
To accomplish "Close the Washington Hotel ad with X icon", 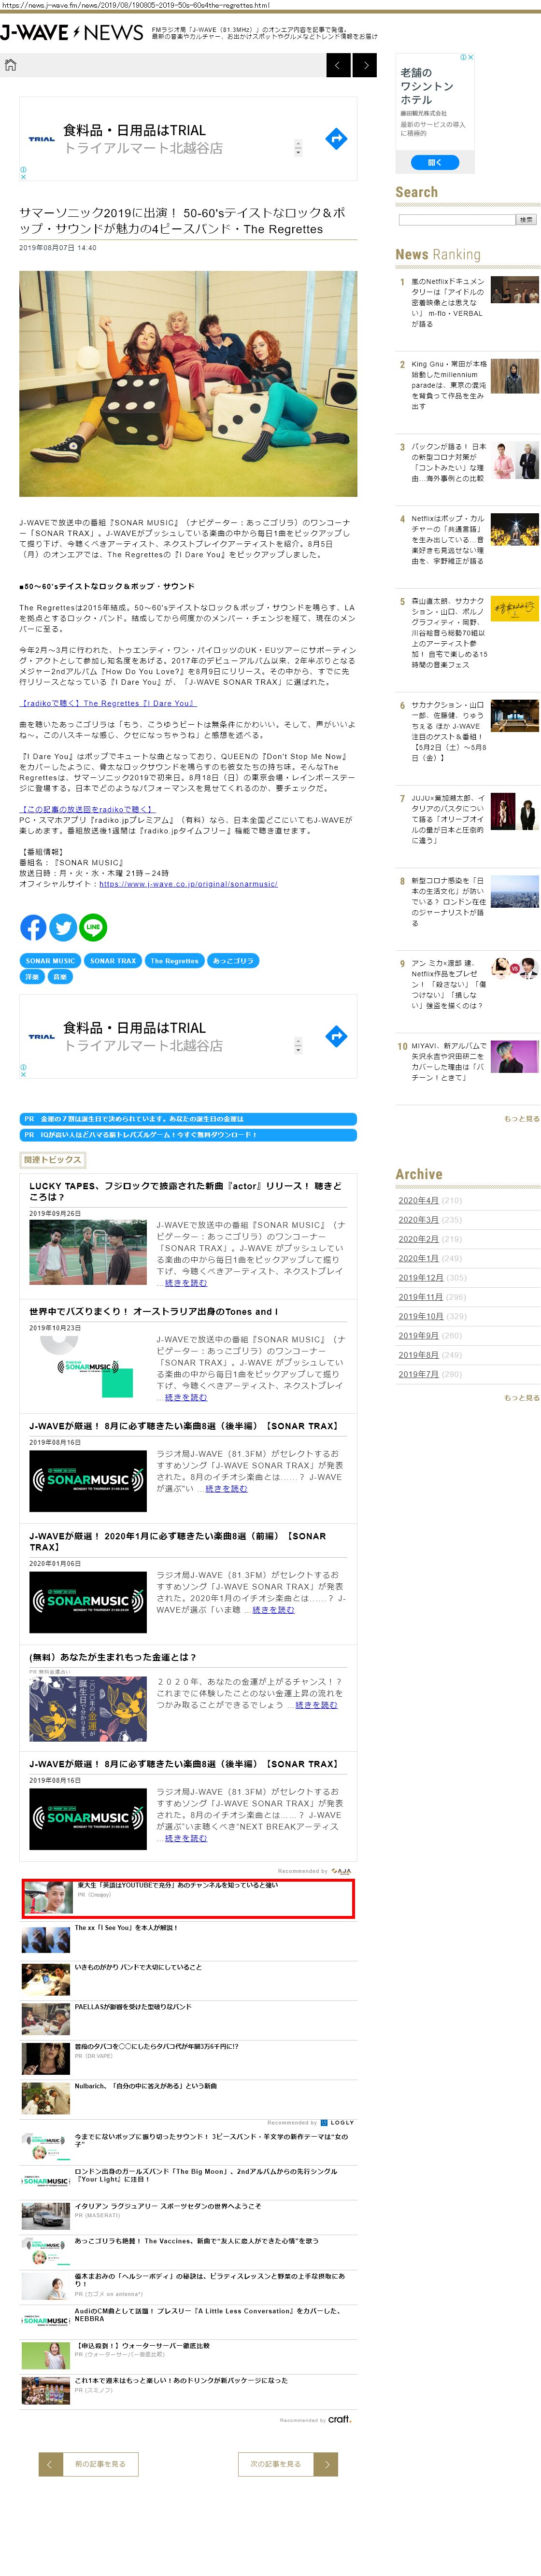I will coord(470,58).
